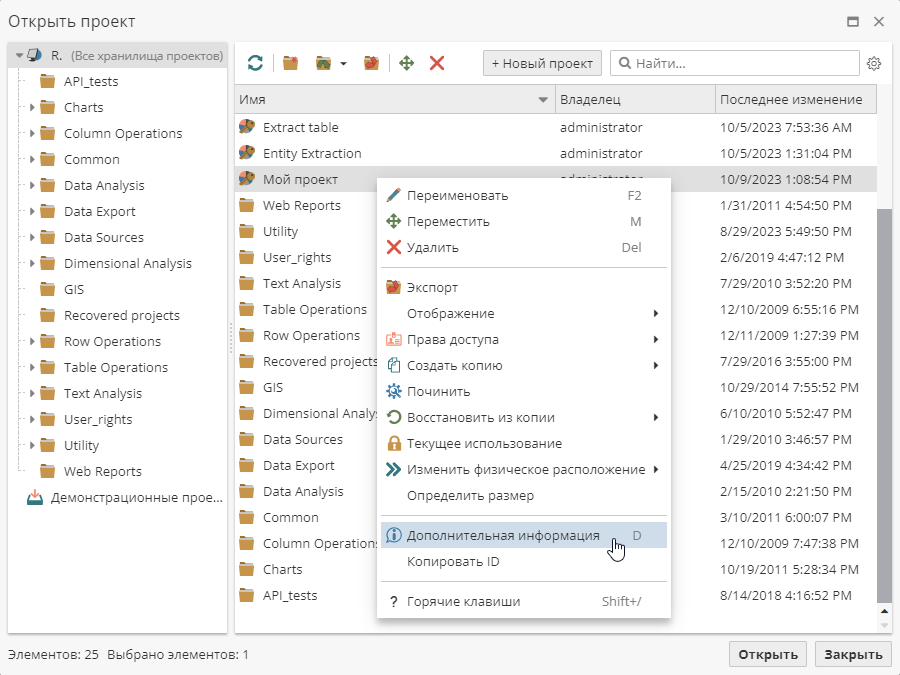This screenshot has width=900, height=675.
Task: Click the Открыть button
Action: pyautogui.click(x=767, y=654)
